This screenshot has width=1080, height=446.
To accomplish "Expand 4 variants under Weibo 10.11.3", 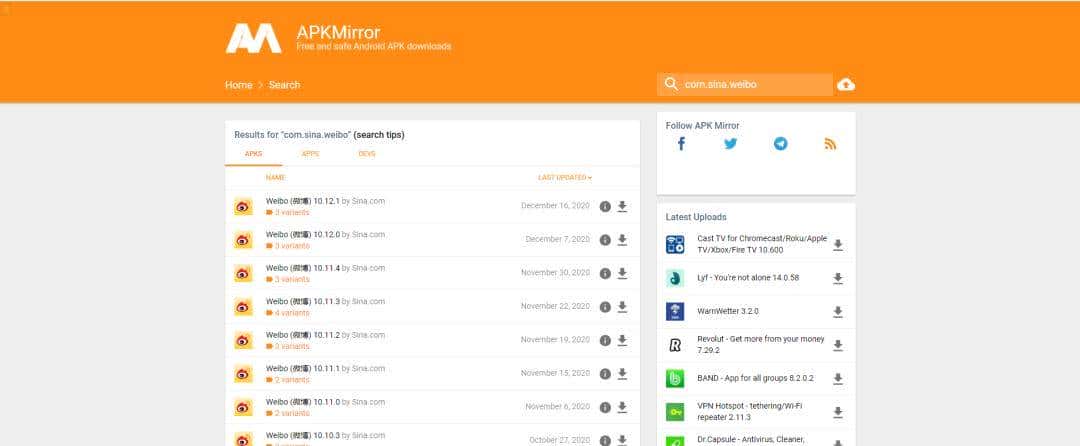I will point(287,313).
